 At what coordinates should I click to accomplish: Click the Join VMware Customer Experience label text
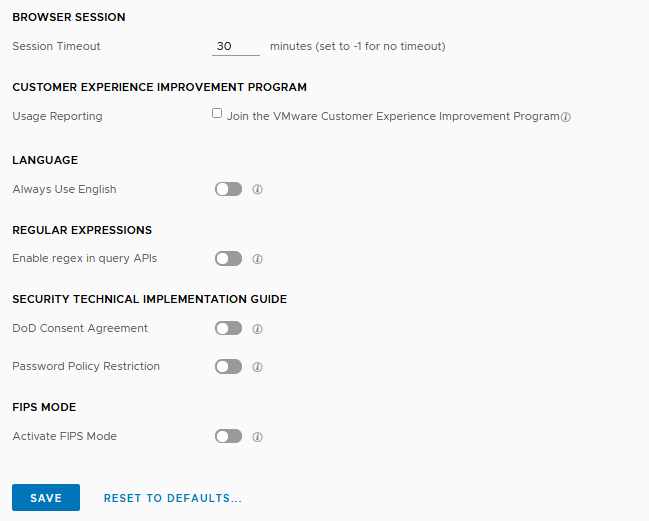click(x=393, y=116)
